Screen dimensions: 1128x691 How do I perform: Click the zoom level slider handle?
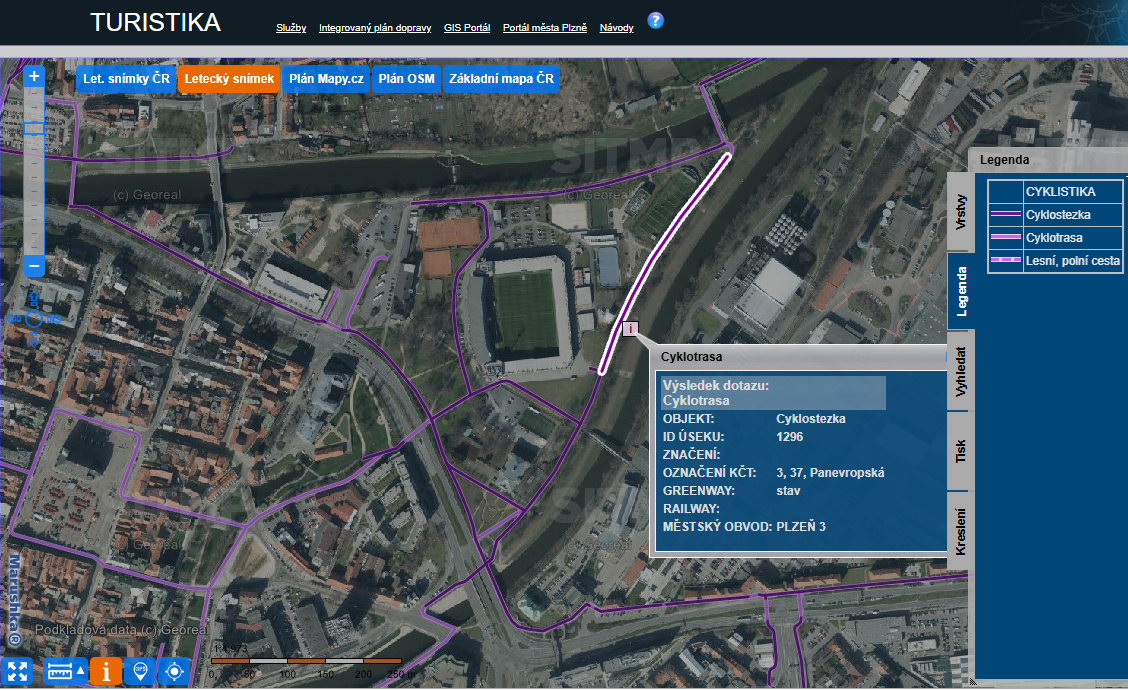(34, 129)
